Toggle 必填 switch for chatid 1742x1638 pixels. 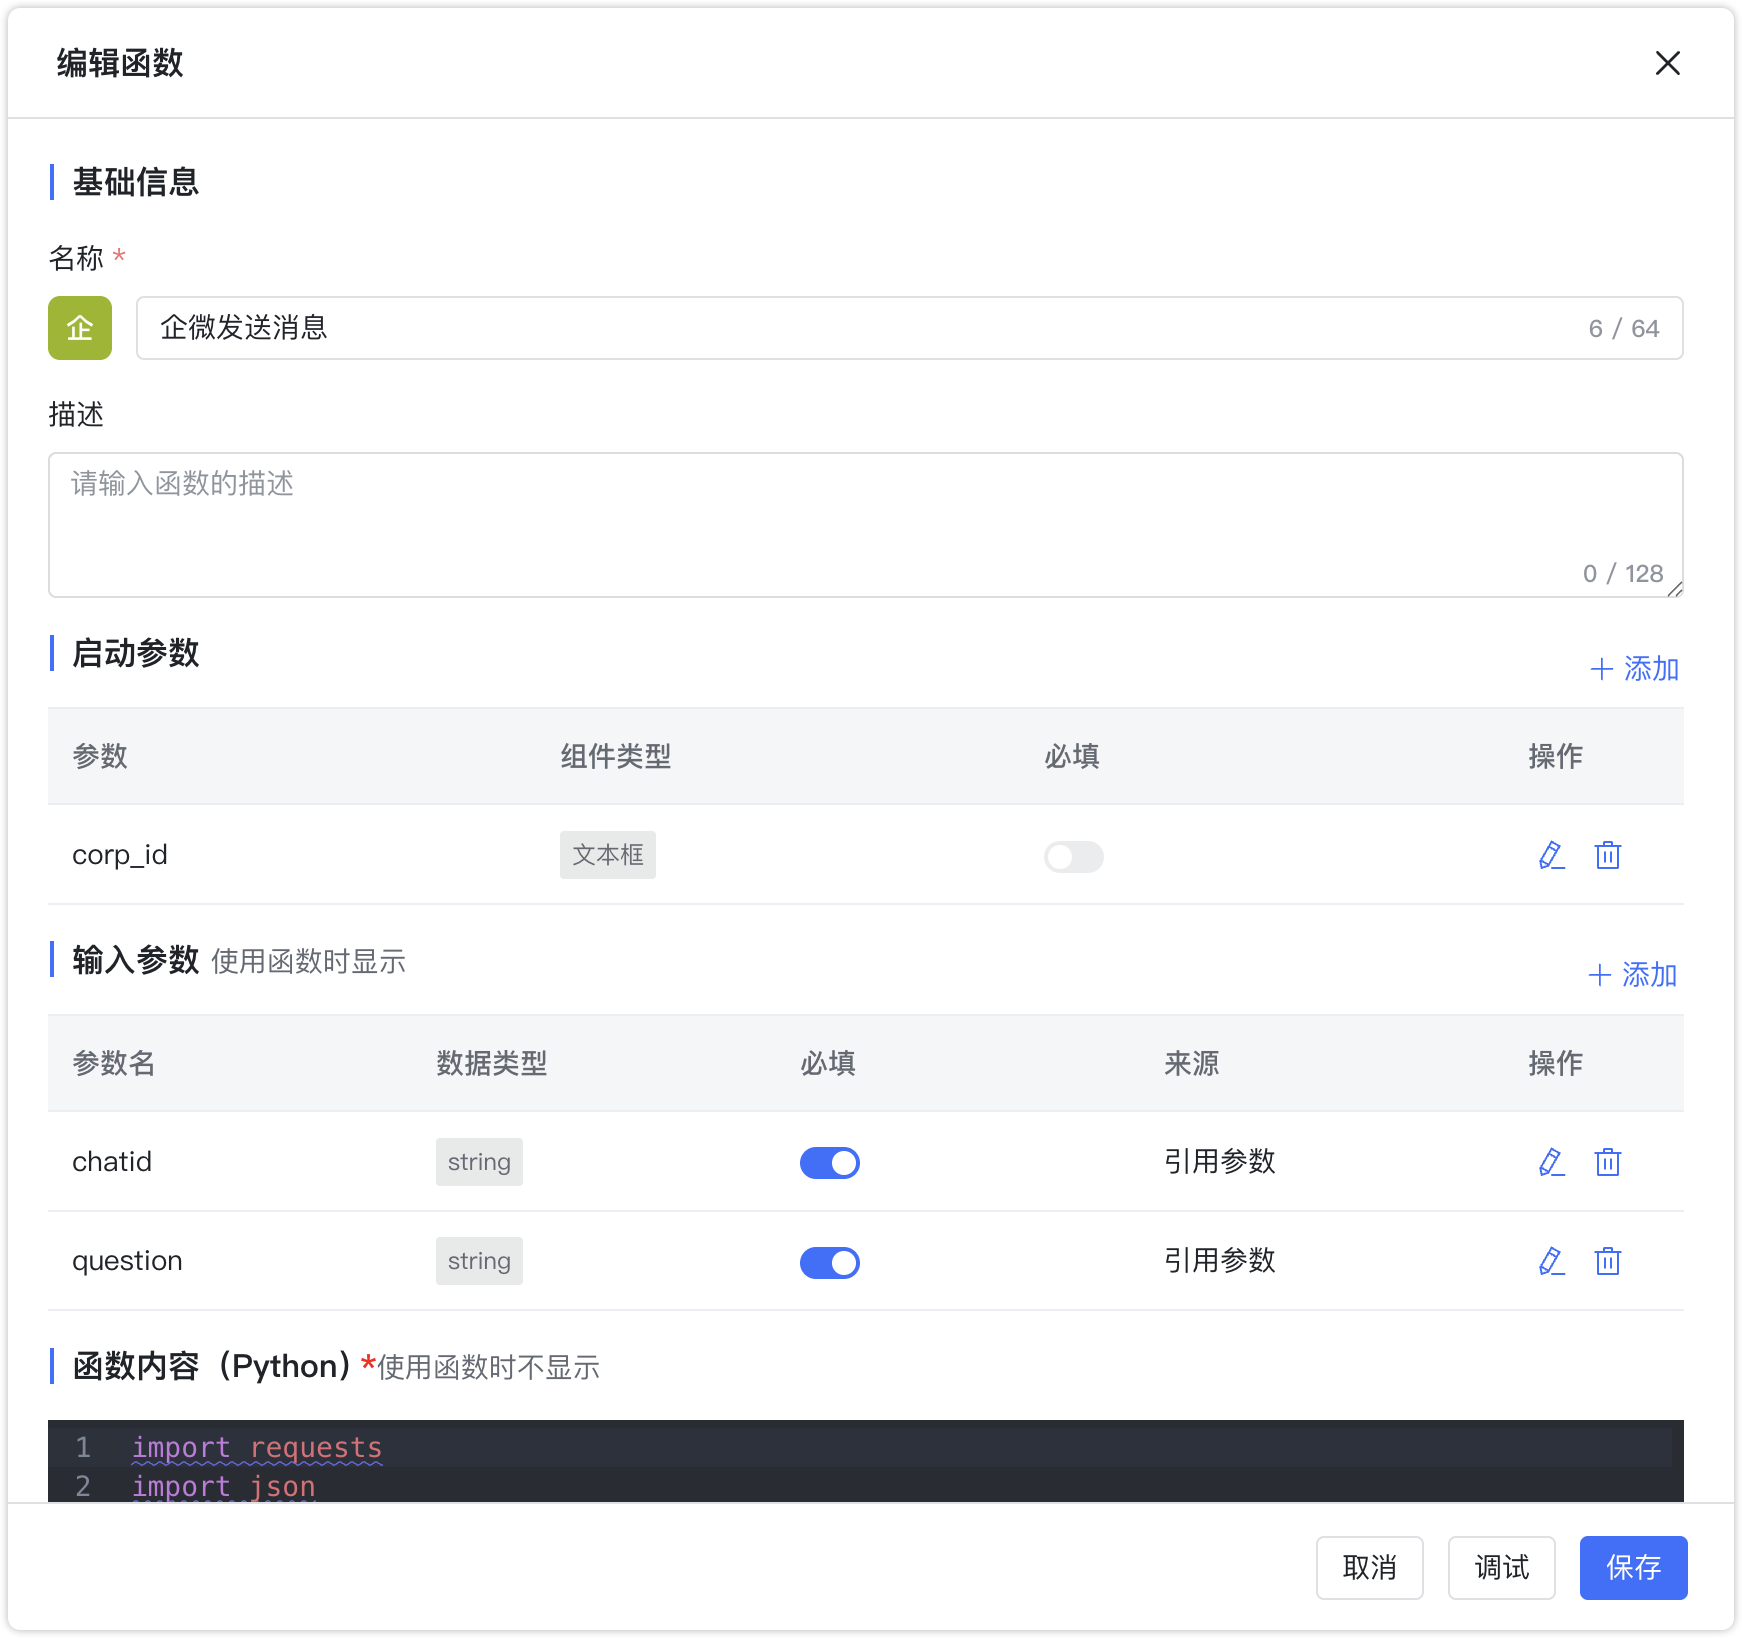pyautogui.click(x=830, y=1163)
